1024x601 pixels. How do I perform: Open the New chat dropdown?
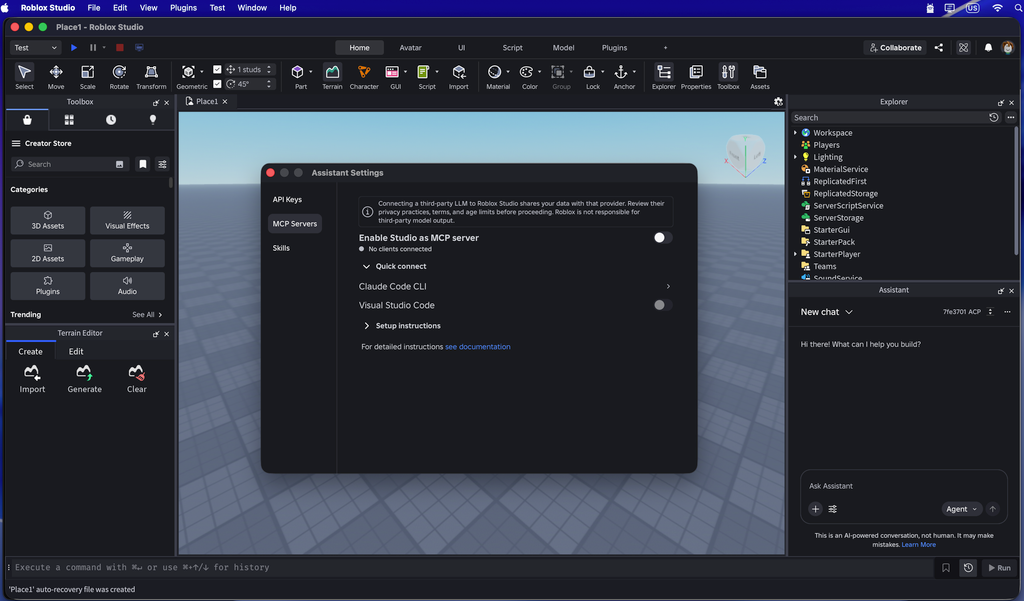click(x=826, y=312)
